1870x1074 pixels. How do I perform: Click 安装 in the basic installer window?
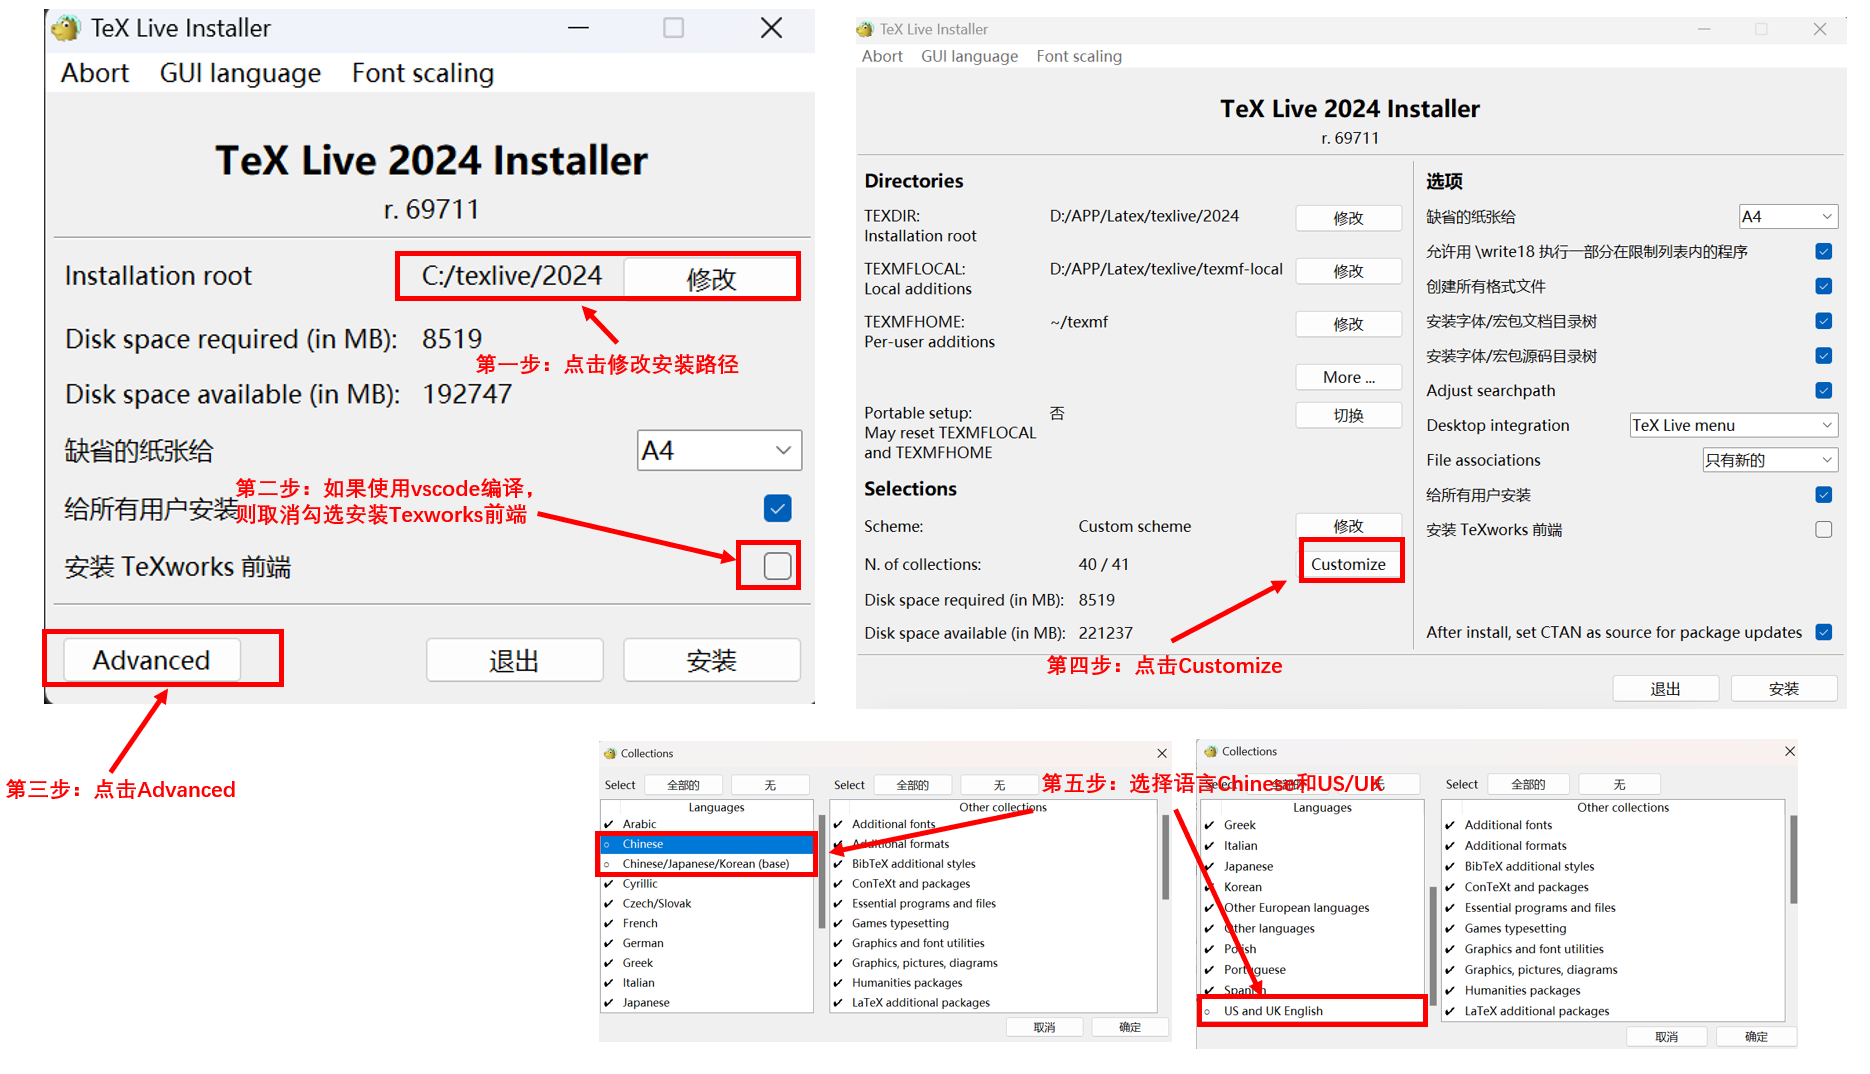(711, 660)
